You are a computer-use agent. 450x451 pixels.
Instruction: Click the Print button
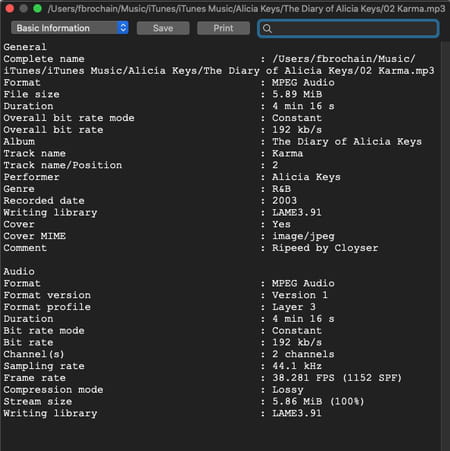(223, 28)
